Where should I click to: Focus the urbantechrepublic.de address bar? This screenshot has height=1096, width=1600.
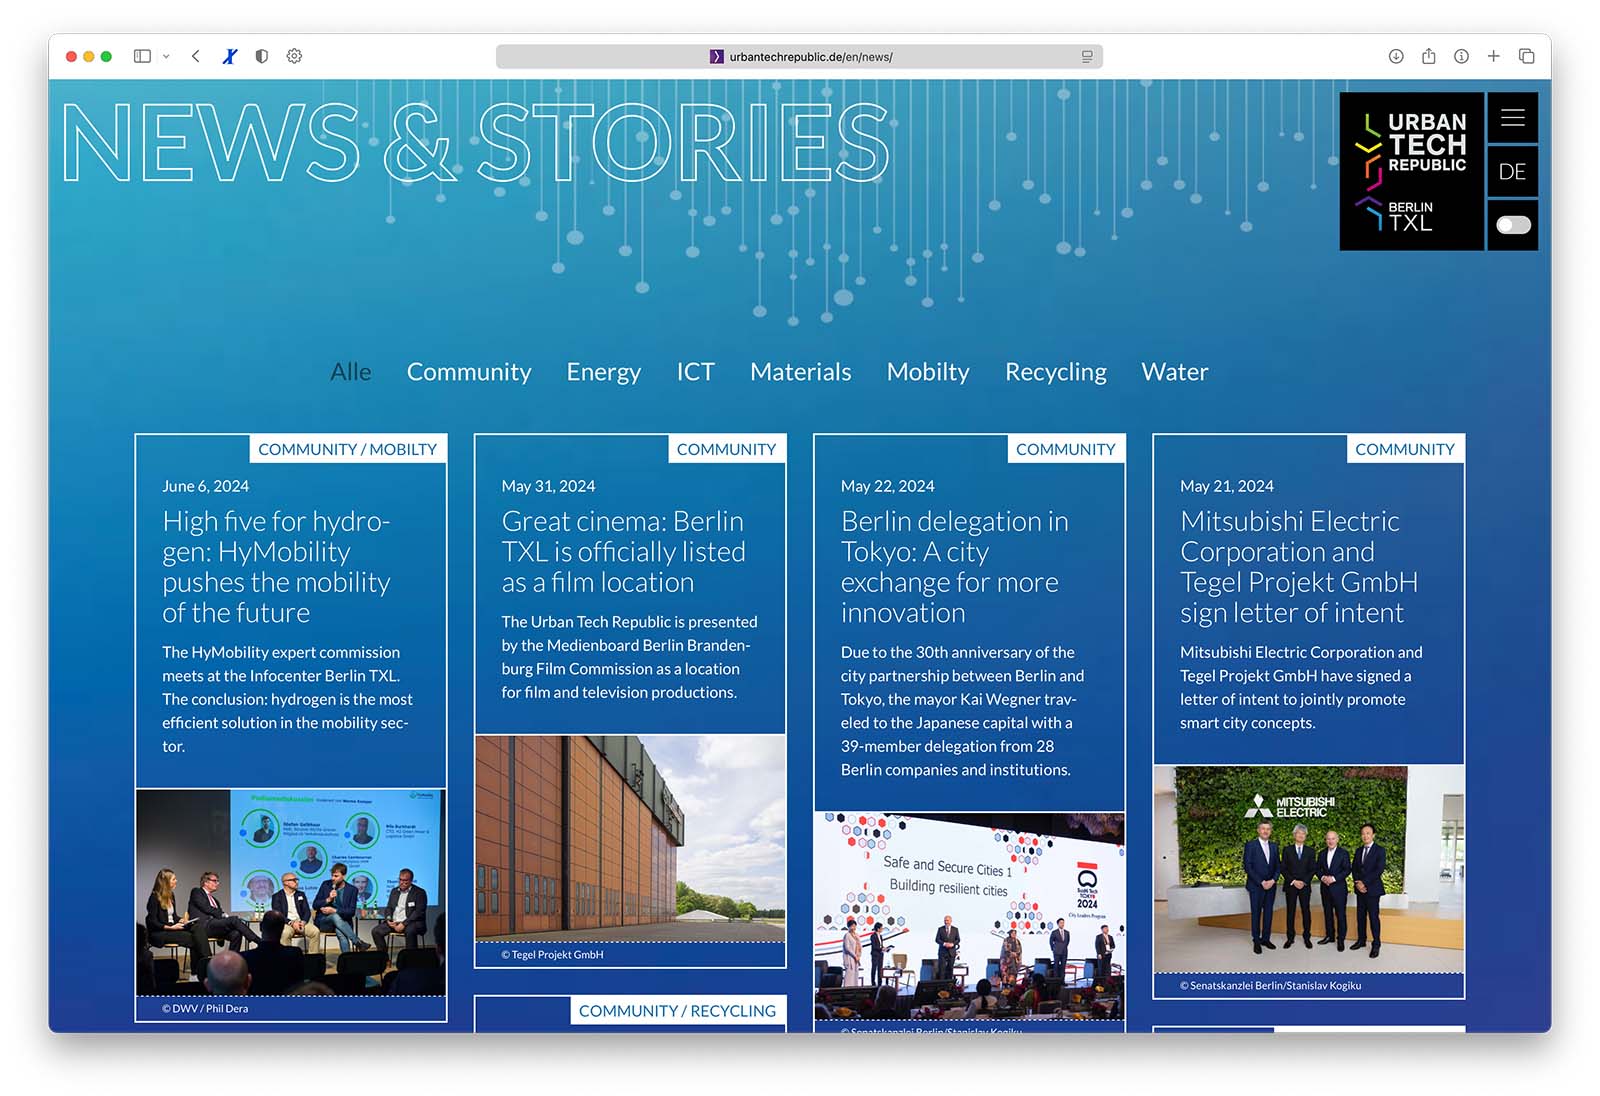(799, 57)
